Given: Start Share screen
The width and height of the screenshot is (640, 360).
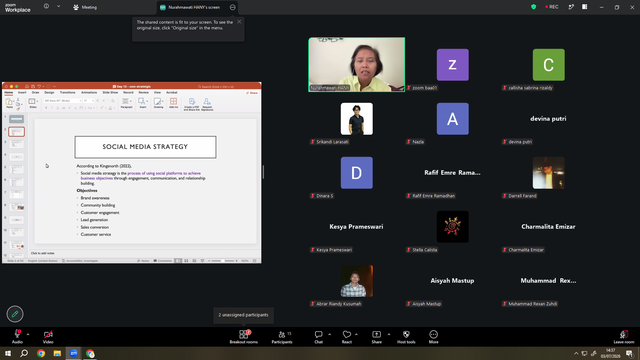Looking at the screenshot, I should (x=376, y=336).
